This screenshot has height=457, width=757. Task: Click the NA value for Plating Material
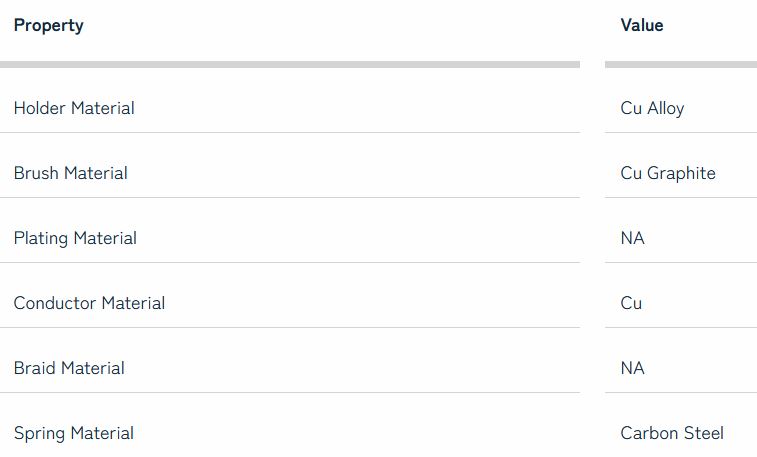[x=632, y=238]
